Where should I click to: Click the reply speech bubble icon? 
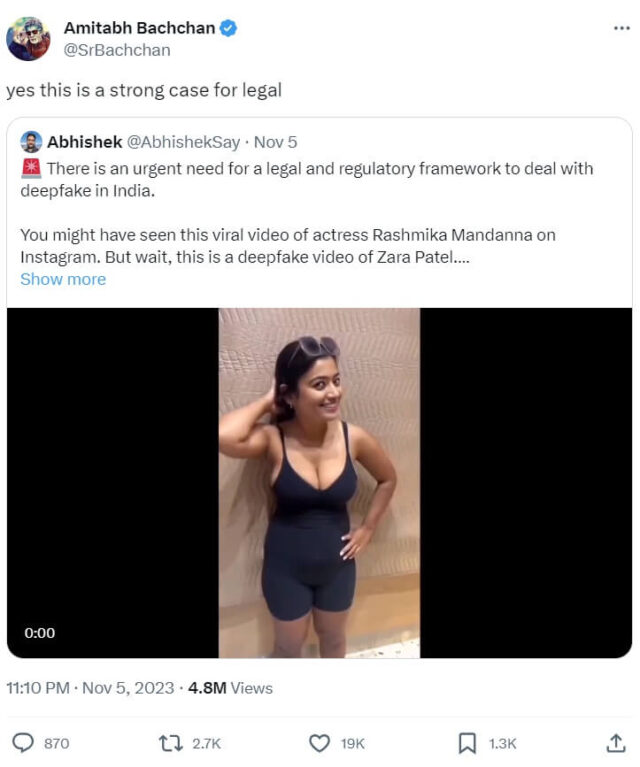tap(23, 743)
